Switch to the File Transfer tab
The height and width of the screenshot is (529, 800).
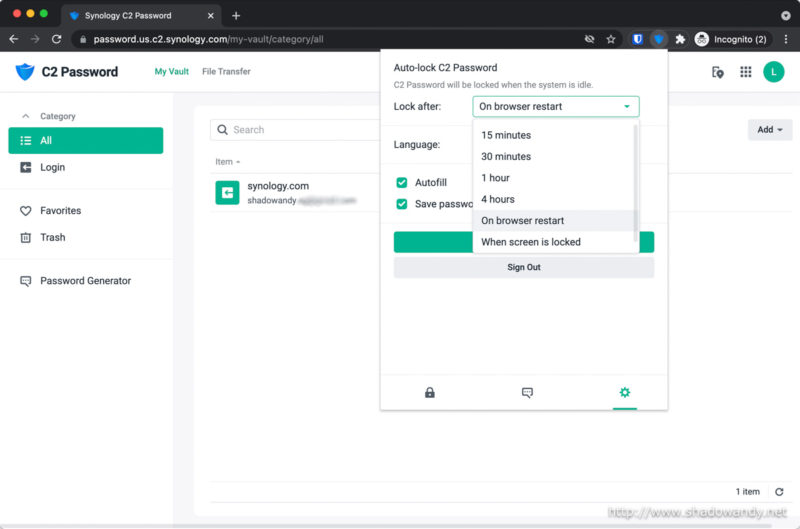226,72
